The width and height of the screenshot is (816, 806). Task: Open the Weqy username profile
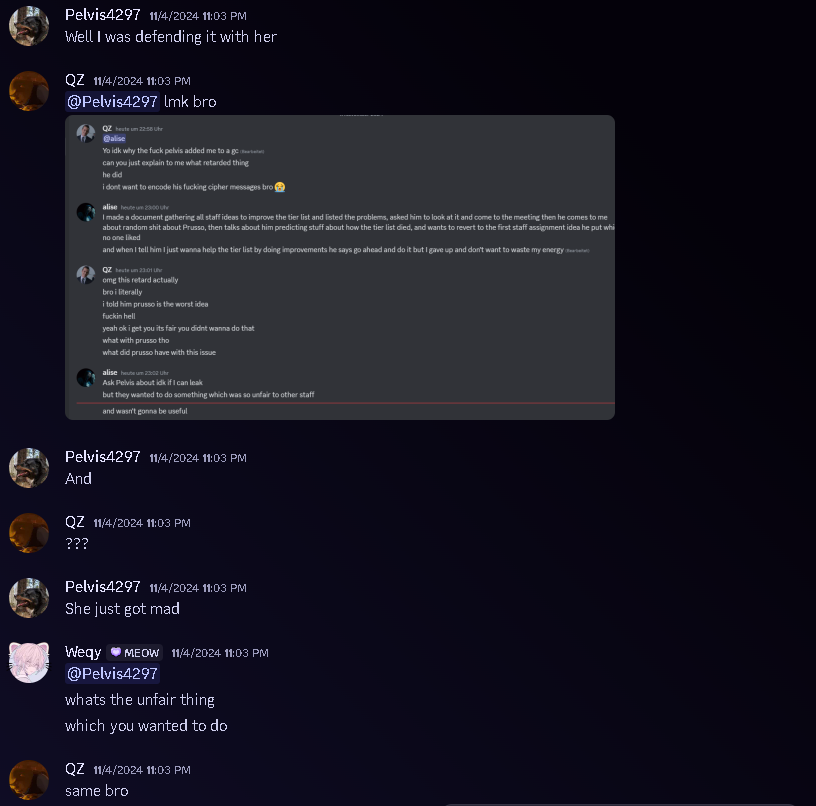point(83,652)
